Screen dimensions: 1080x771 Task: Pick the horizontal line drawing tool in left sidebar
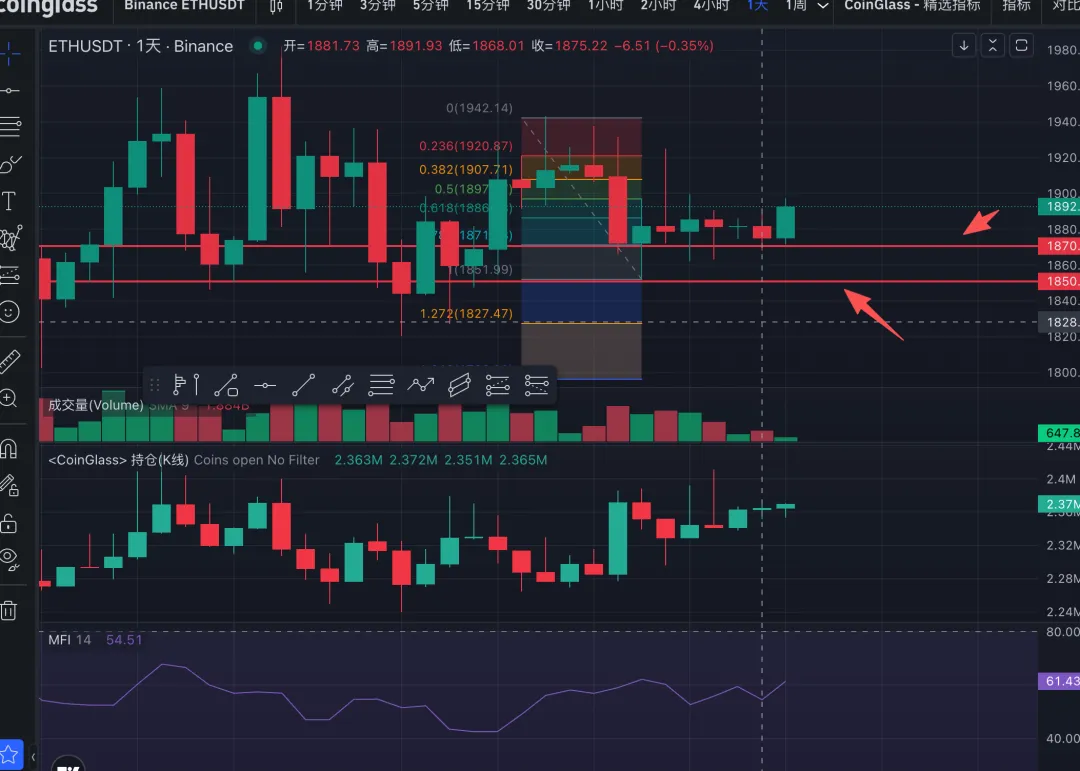click(x=10, y=90)
